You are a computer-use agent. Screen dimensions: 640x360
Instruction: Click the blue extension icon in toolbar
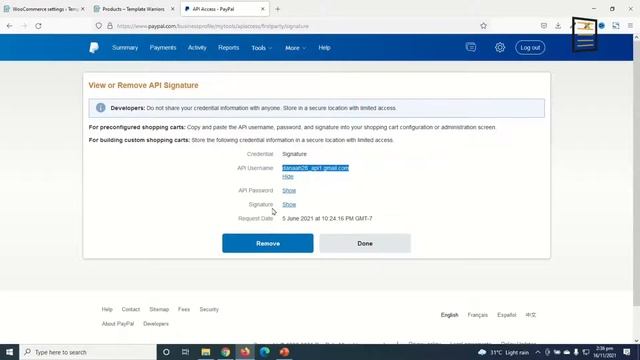(x=602, y=26)
